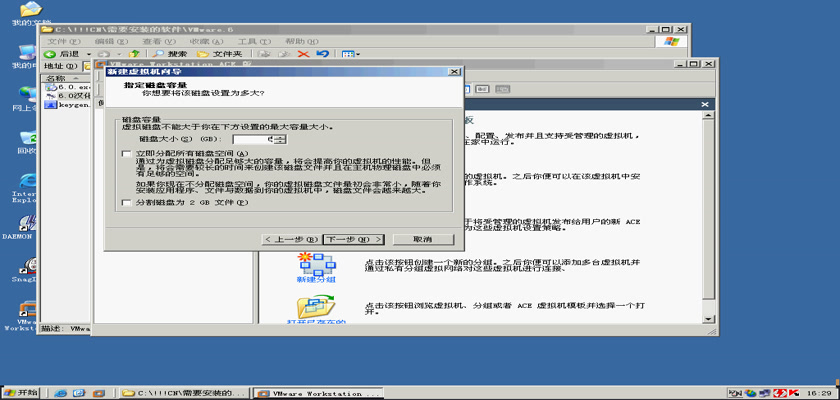Enable 立即分配所有磁盘空间 checkbox

tap(126, 154)
